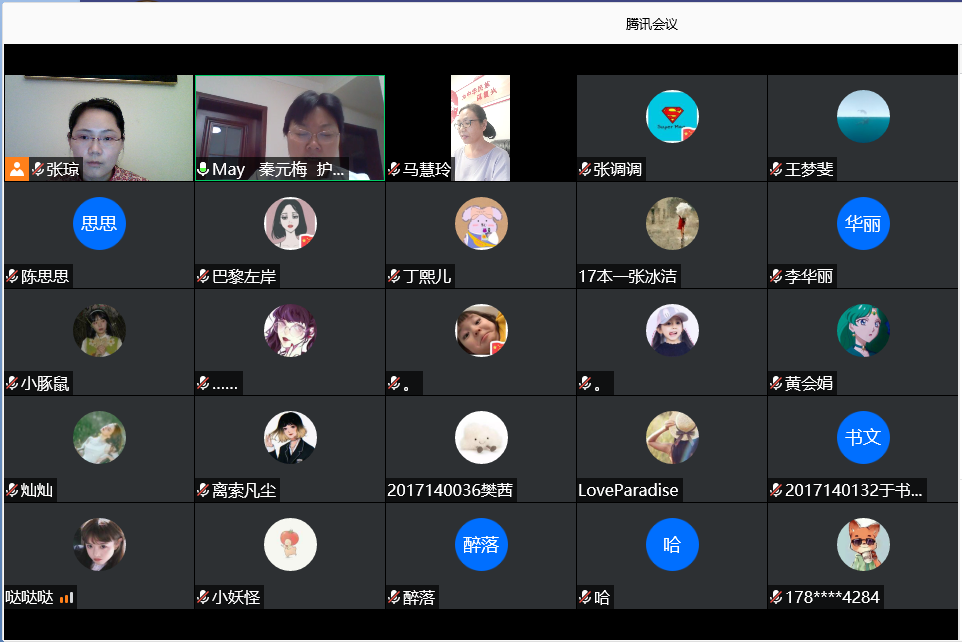Click the muted mic icon next to 小妖怪
Viewport: 962px width, 642px height.
203,598
